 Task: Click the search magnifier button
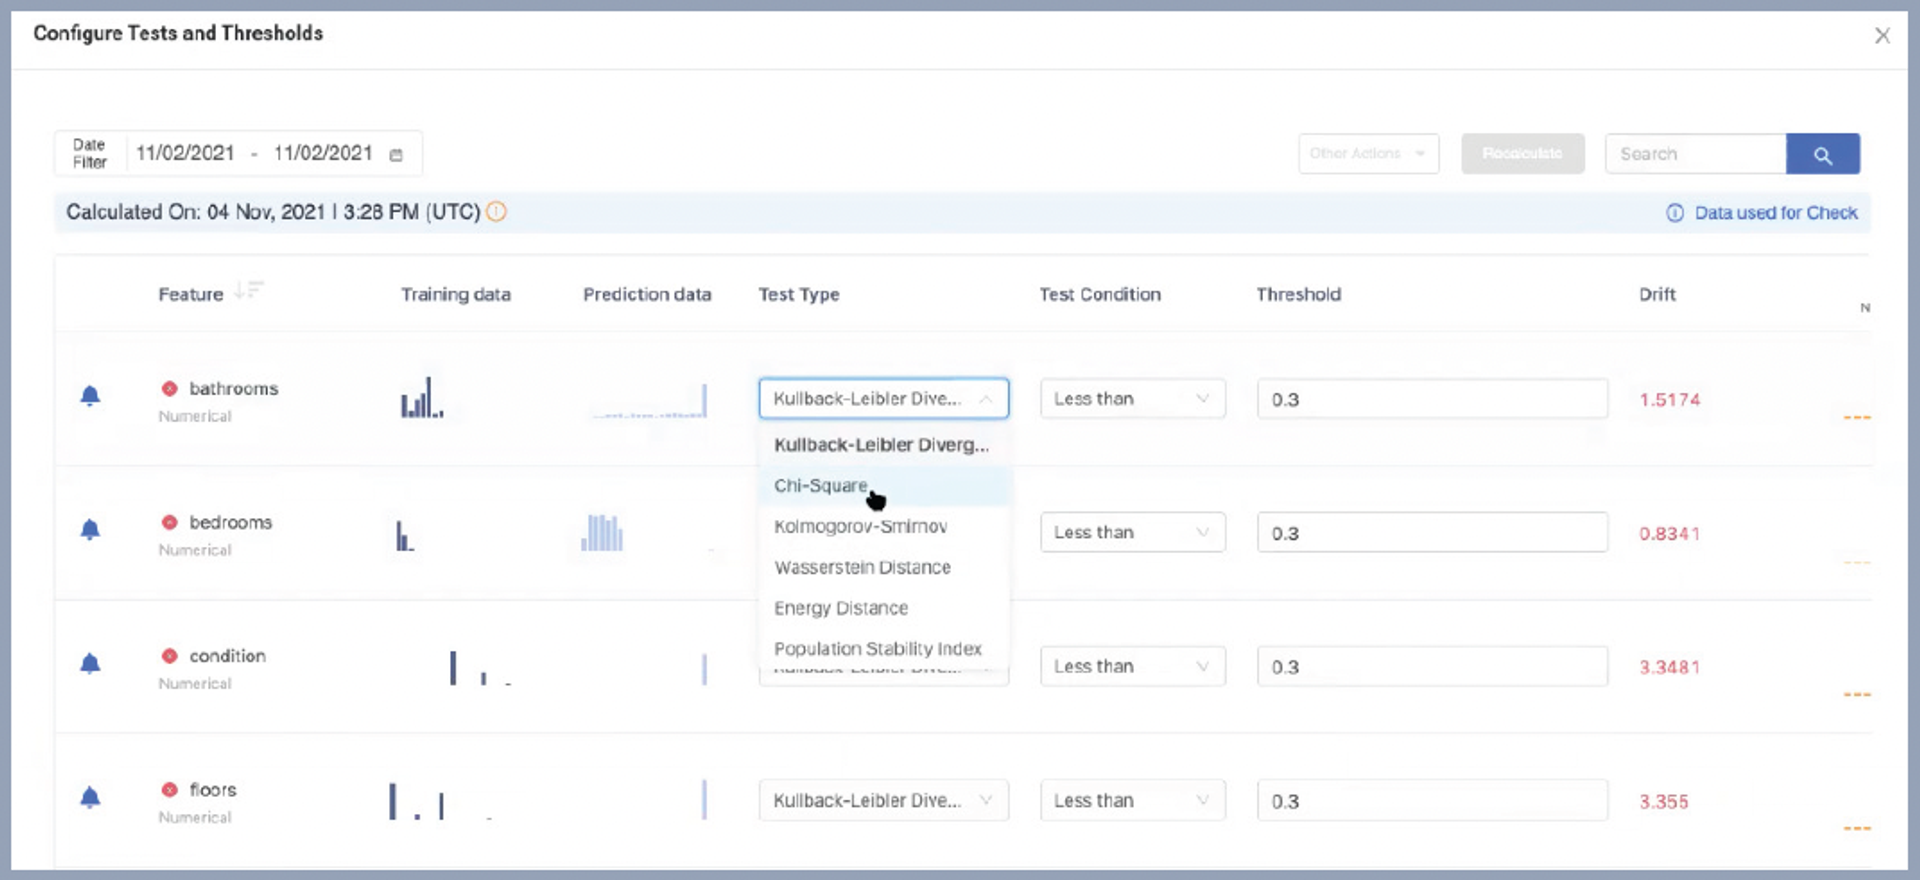1823,154
